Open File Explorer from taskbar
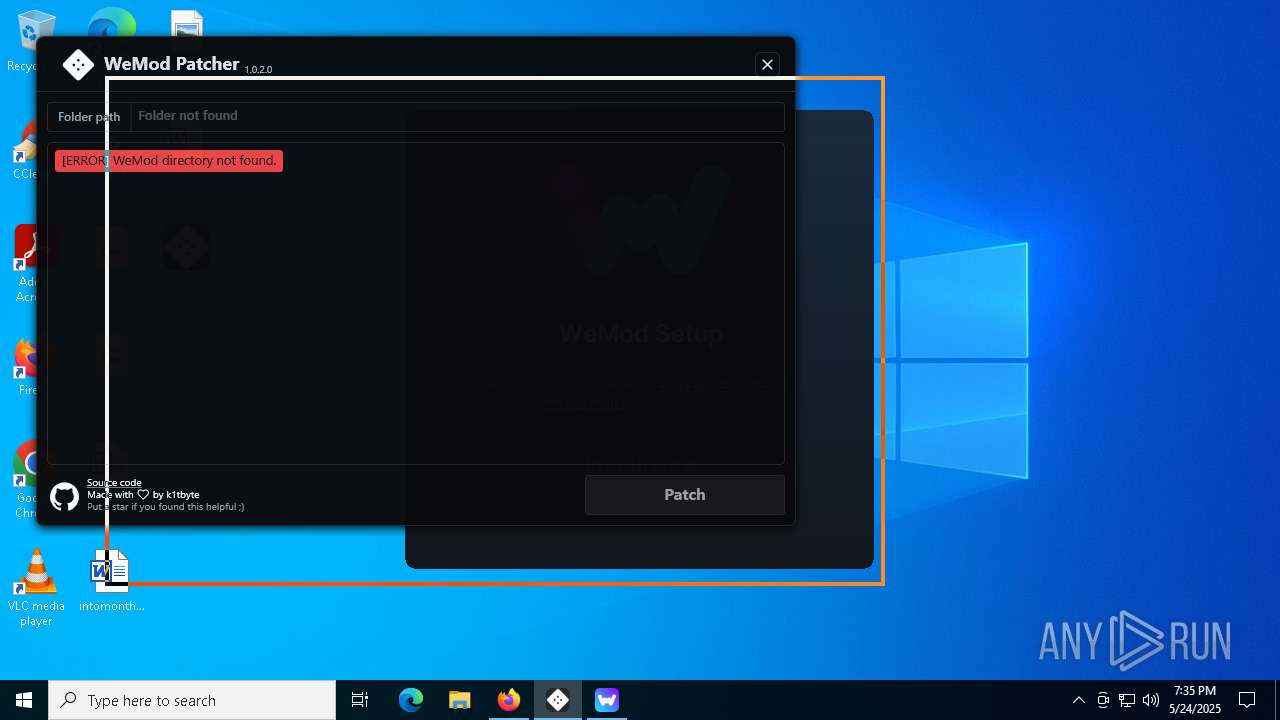This screenshot has height=720, width=1280. [460, 700]
